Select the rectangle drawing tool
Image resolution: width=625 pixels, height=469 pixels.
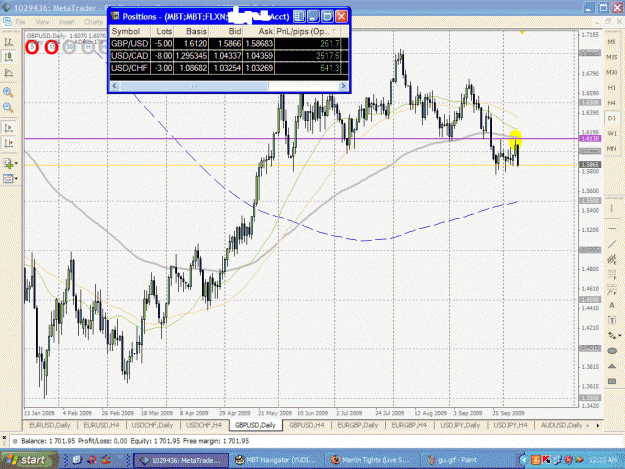click(x=612, y=381)
